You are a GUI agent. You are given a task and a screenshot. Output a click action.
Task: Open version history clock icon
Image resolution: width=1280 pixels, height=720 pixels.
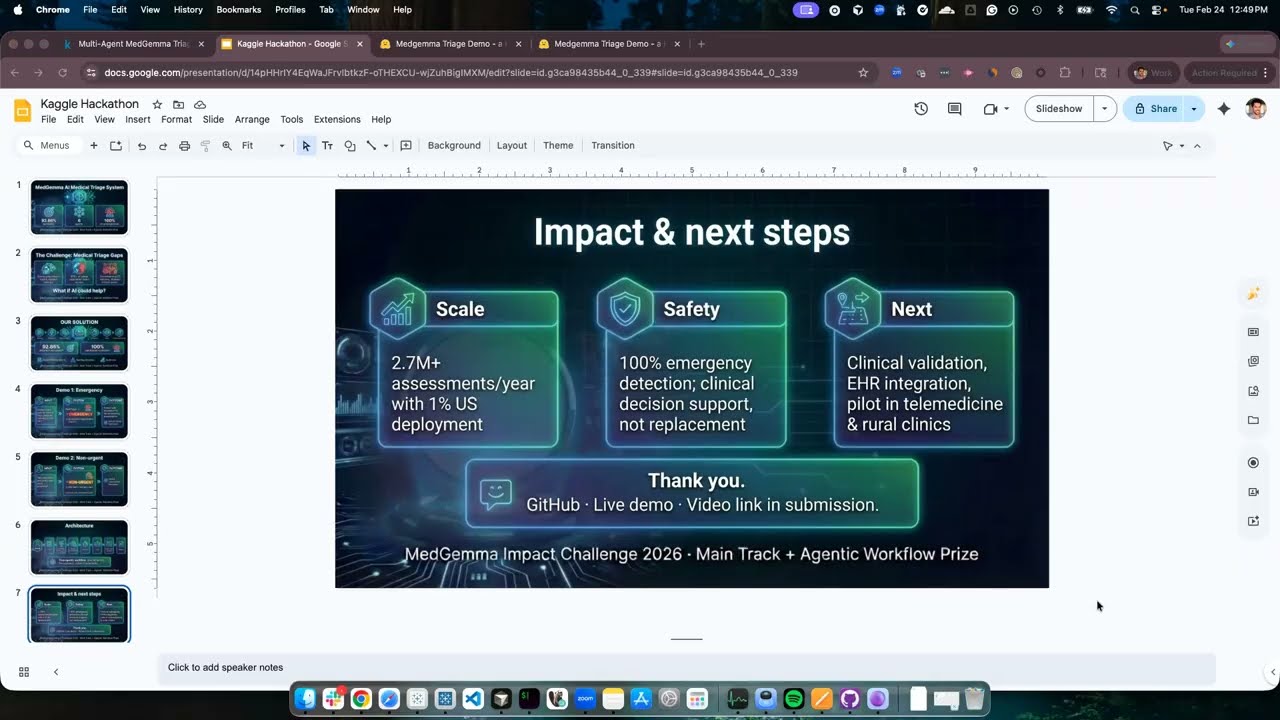pyautogui.click(x=921, y=108)
